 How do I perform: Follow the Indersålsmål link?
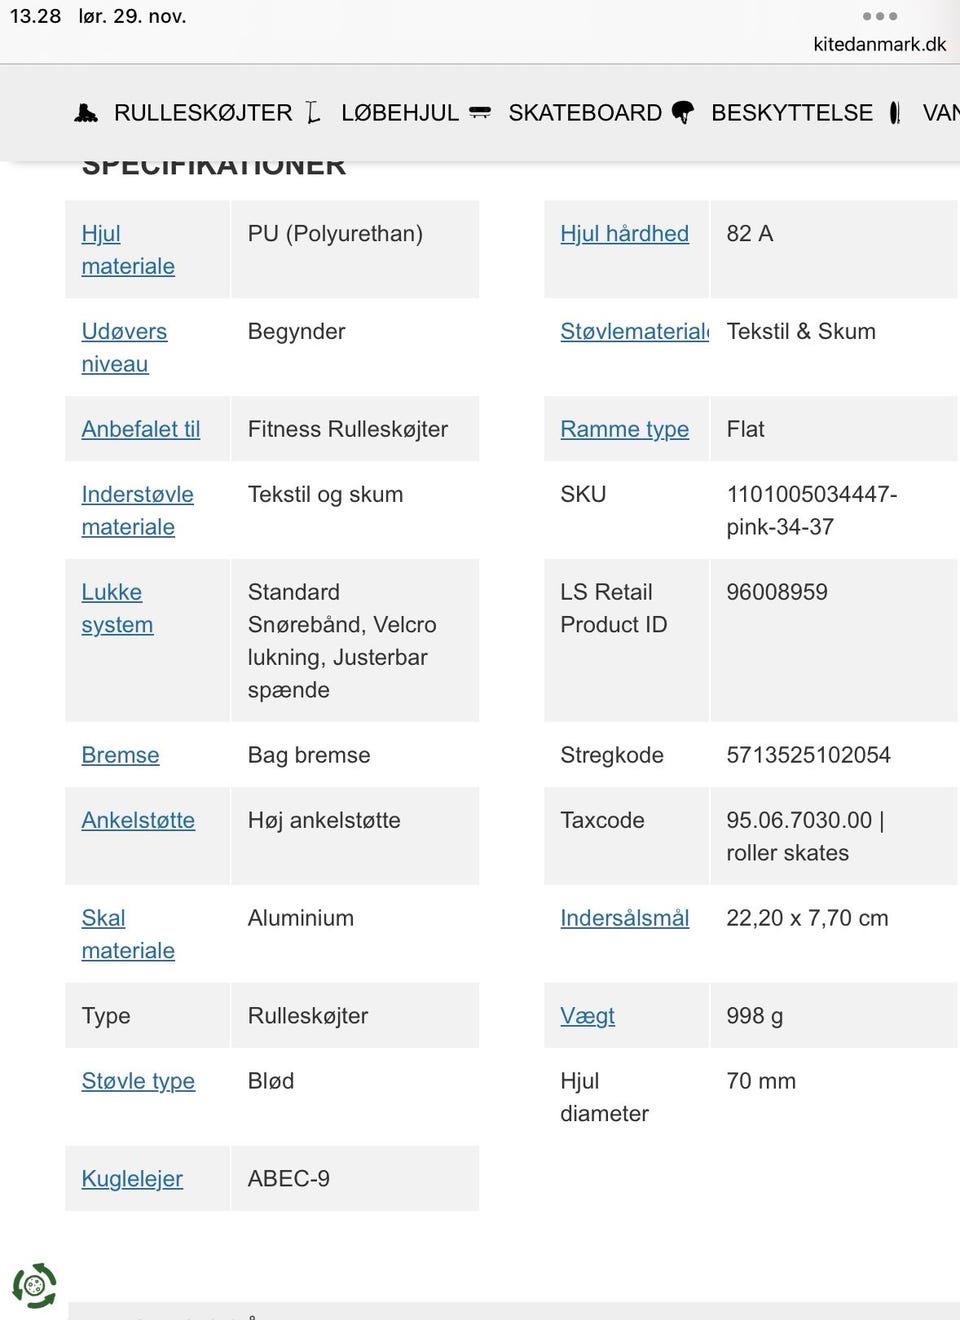pos(624,918)
